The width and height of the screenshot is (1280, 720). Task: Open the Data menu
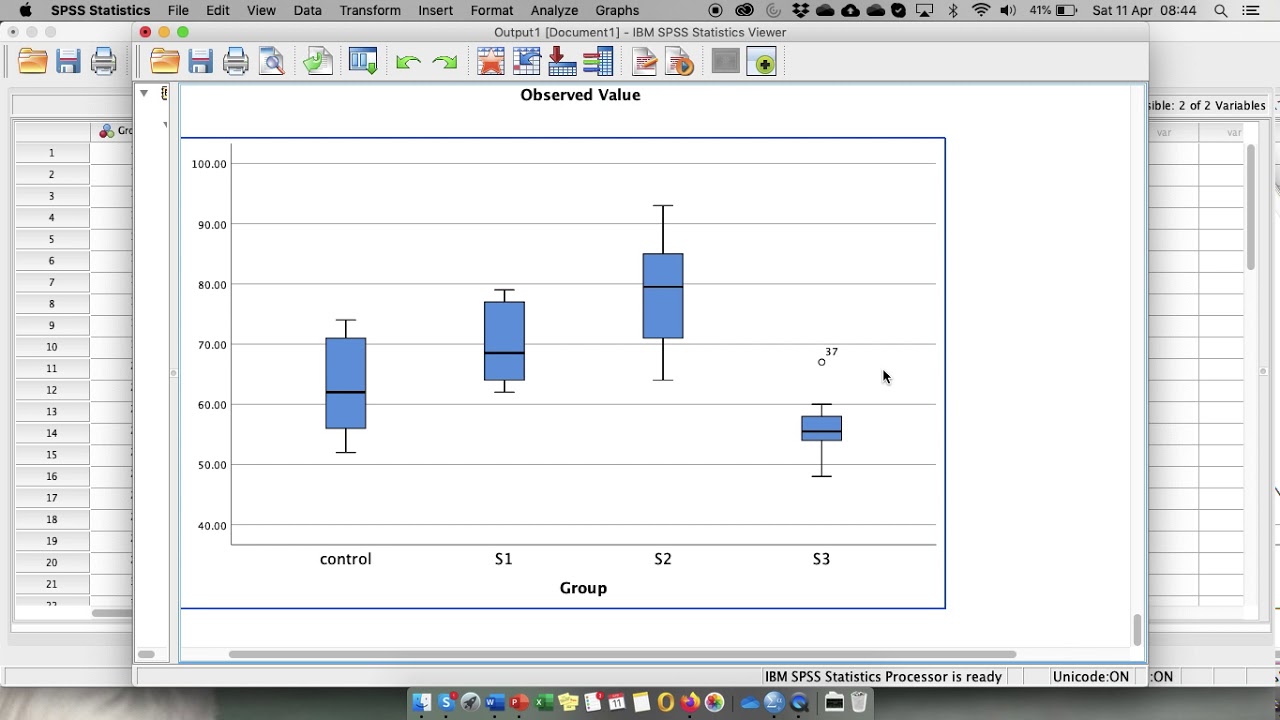(307, 10)
